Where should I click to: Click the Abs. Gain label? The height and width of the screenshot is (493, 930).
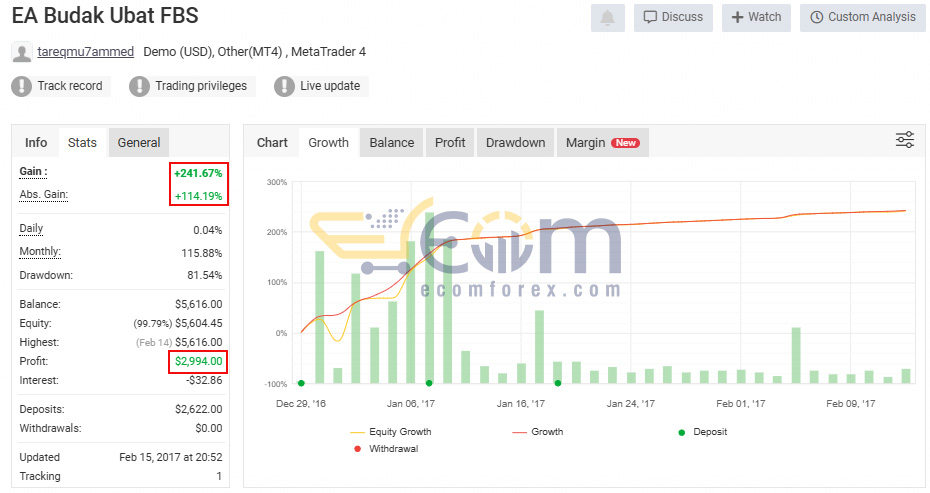point(43,195)
